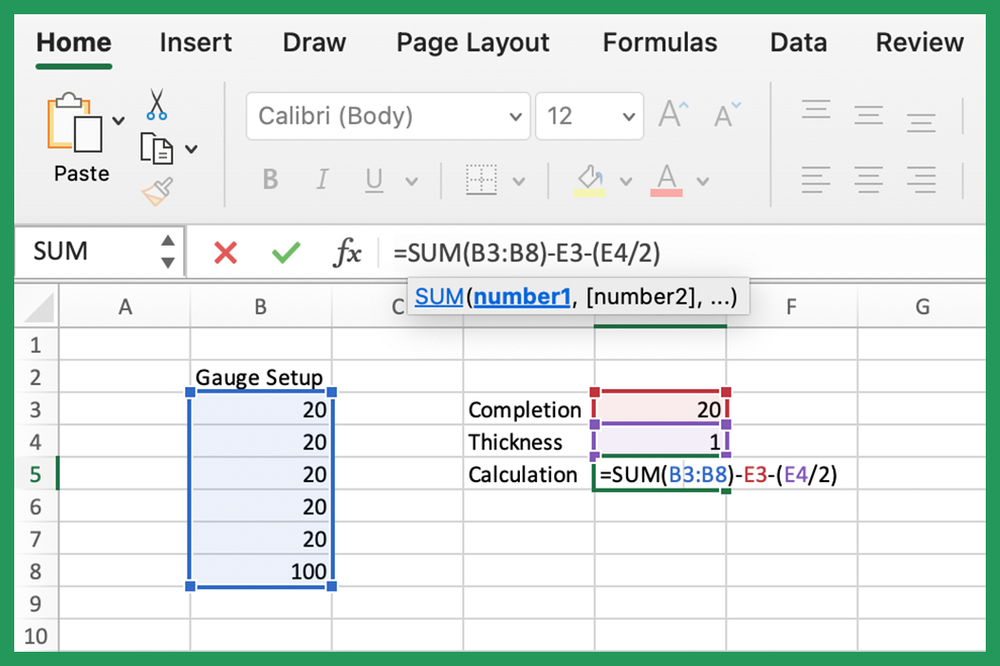Cancel the formula with the red X
Viewport: 1000px width, 666px height.
point(224,252)
